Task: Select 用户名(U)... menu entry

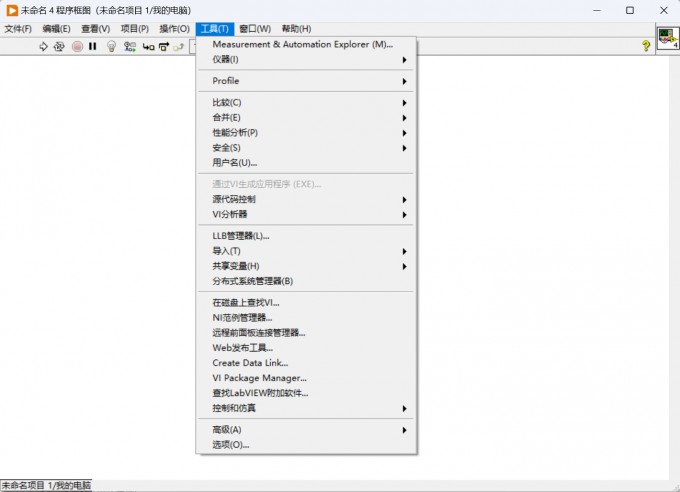Action: click(306, 163)
